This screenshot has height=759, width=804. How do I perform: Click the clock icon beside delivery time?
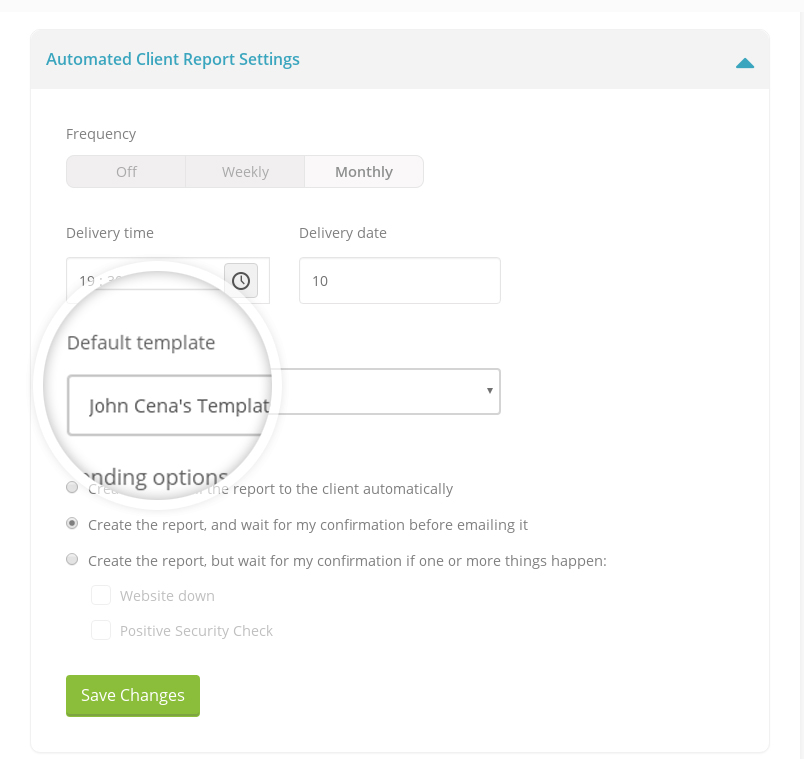pyautogui.click(x=241, y=281)
